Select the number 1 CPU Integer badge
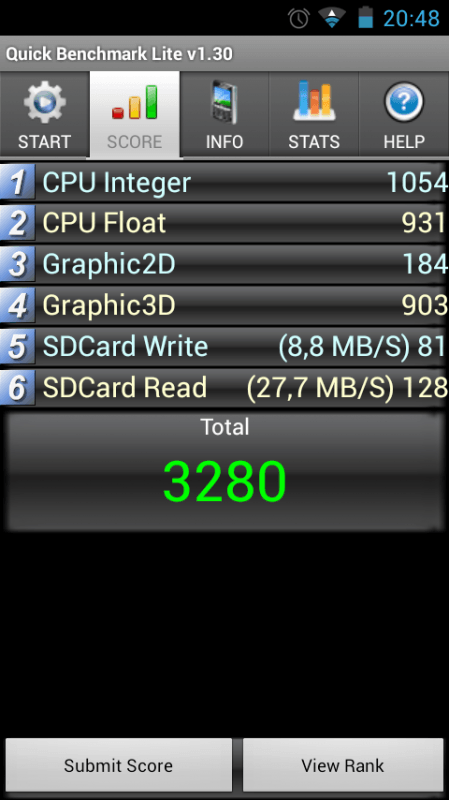The image size is (449, 800). (x=17, y=182)
